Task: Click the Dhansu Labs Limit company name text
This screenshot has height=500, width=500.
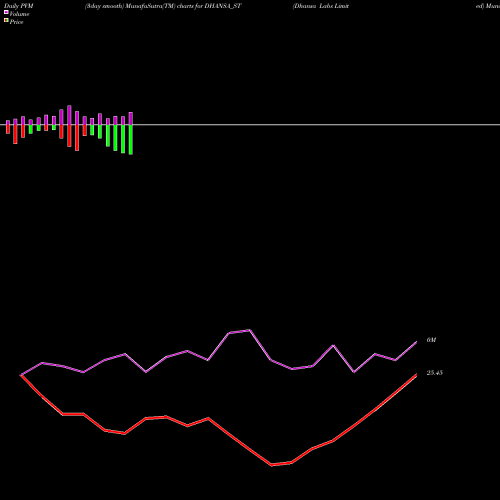Action: tap(321, 6)
